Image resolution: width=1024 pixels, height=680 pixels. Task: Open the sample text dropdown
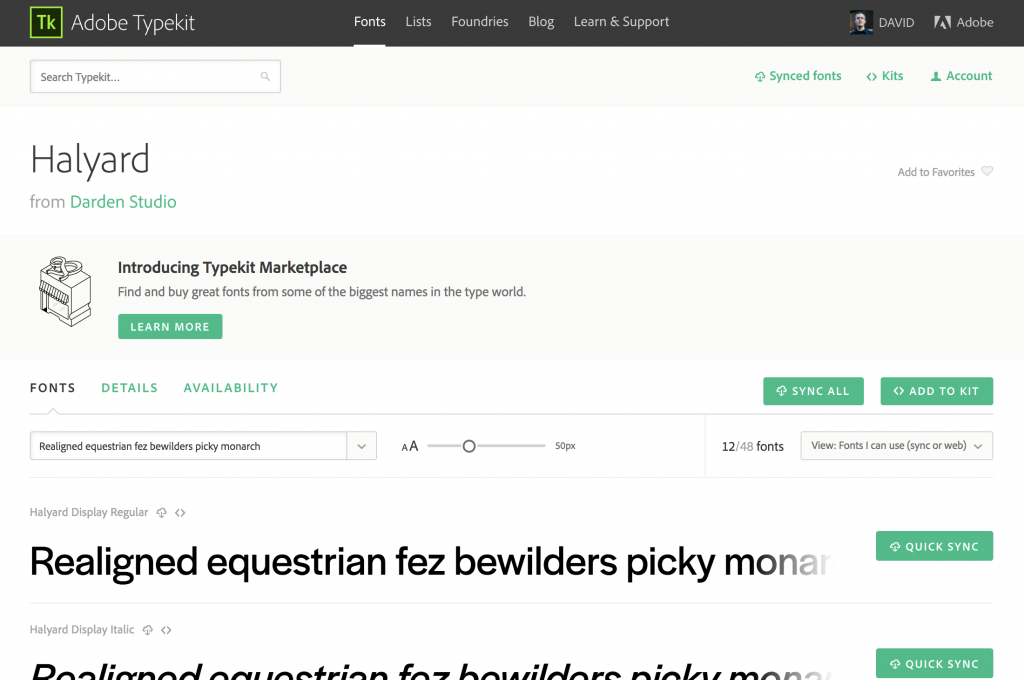(x=361, y=446)
